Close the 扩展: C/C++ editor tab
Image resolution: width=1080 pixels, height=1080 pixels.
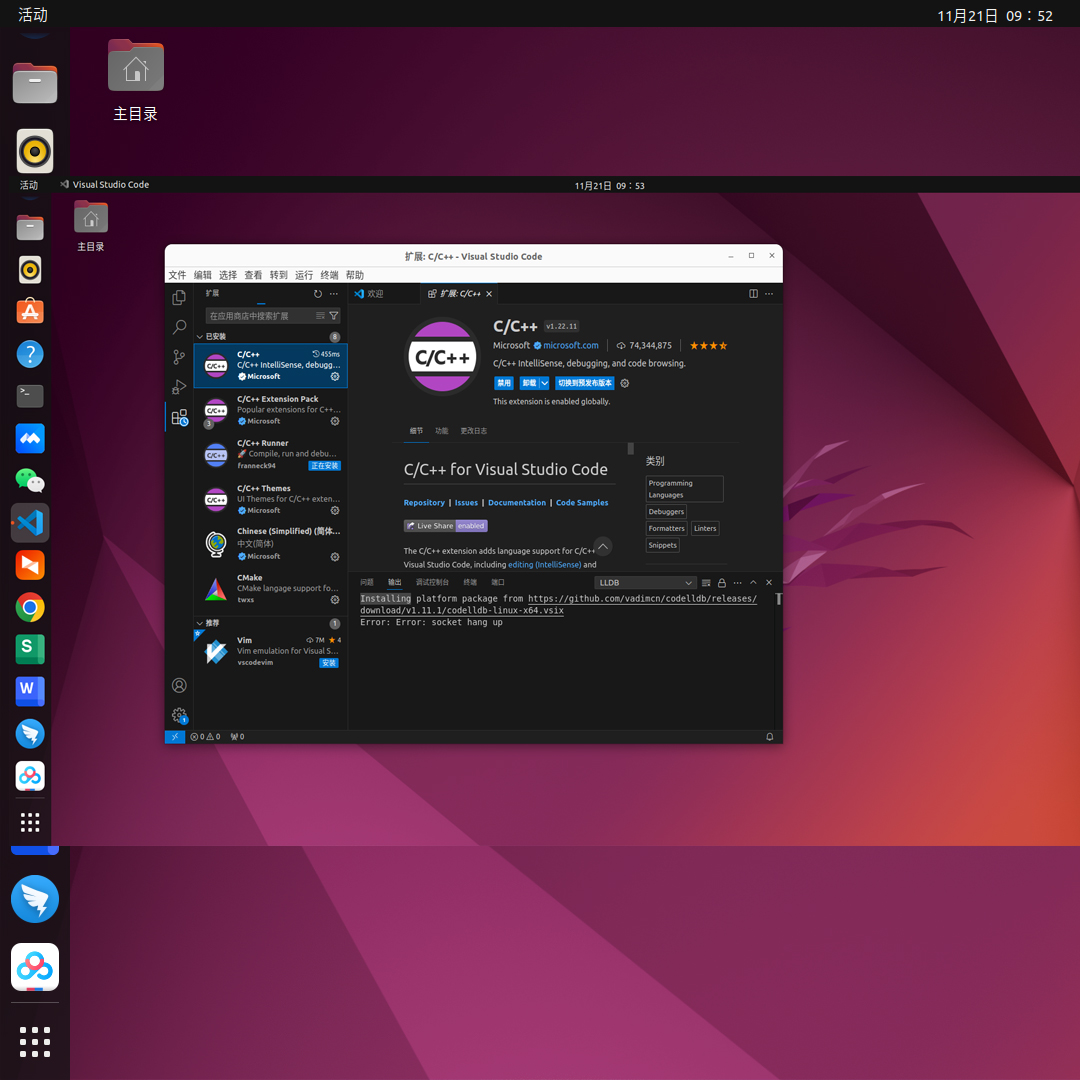pos(489,294)
